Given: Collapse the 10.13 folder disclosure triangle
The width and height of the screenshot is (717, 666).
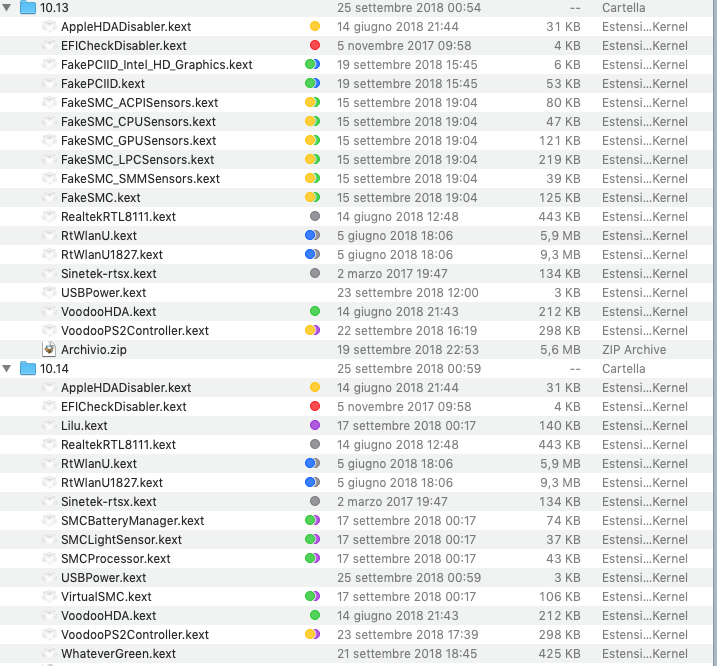Looking at the screenshot, I should click(x=7, y=8).
